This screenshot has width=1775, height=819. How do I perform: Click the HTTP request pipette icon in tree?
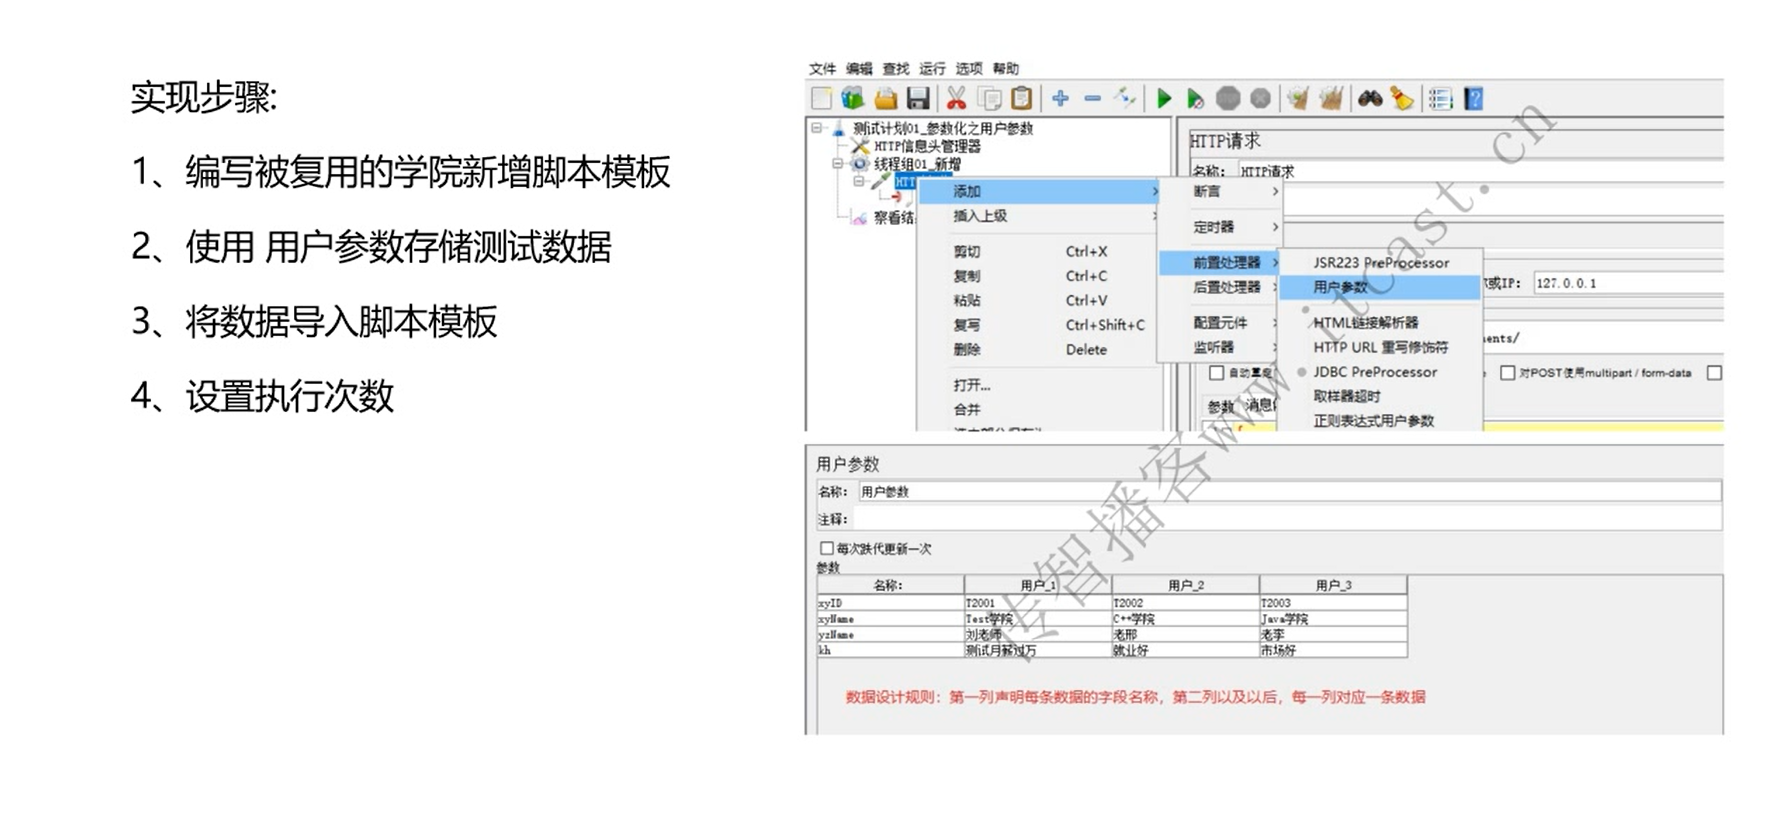click(x=880, y=182)
